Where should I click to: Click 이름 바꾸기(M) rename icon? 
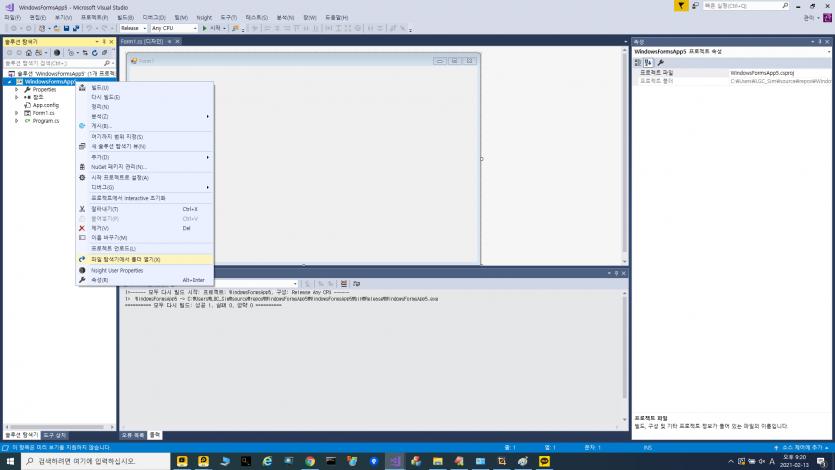[x=82, y=238]
